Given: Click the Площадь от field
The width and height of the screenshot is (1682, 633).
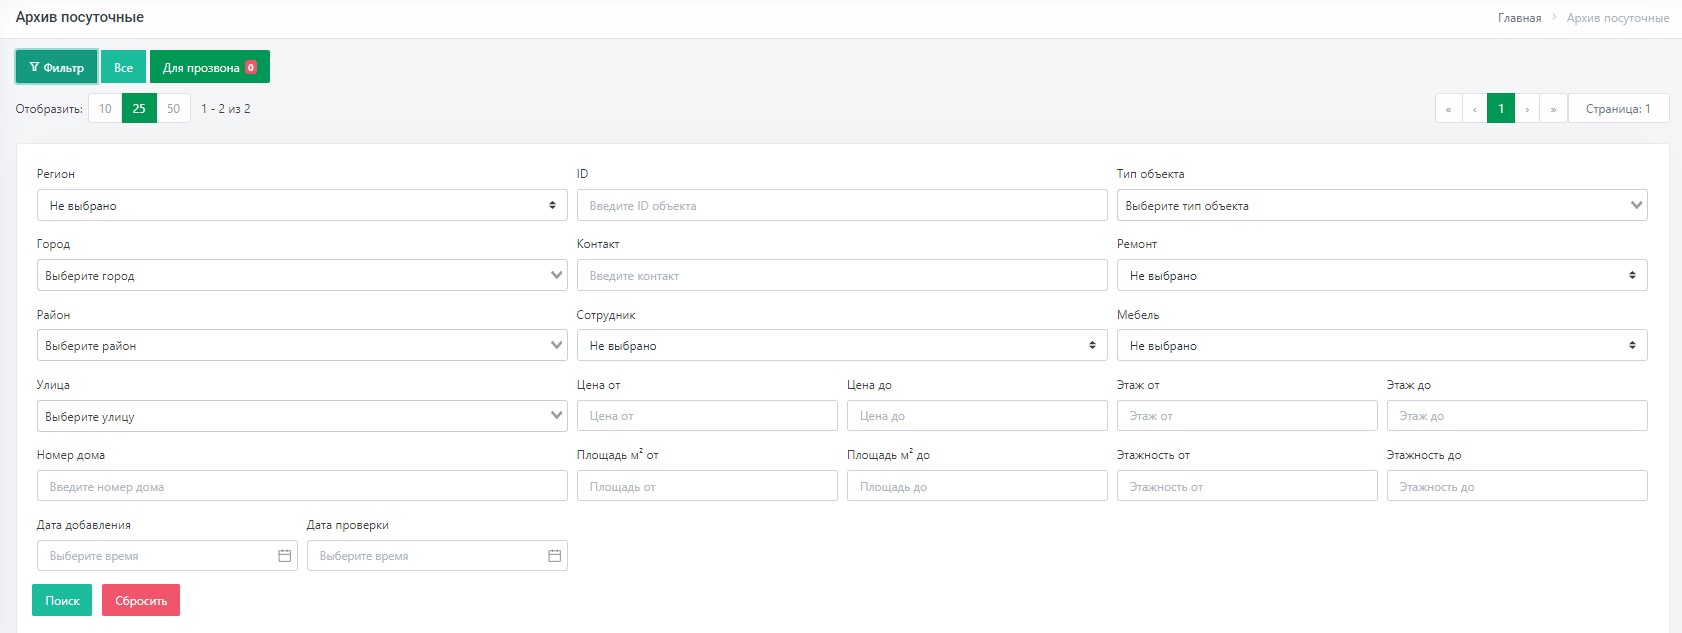Looking at the screenshot, I should pos(707,486).
